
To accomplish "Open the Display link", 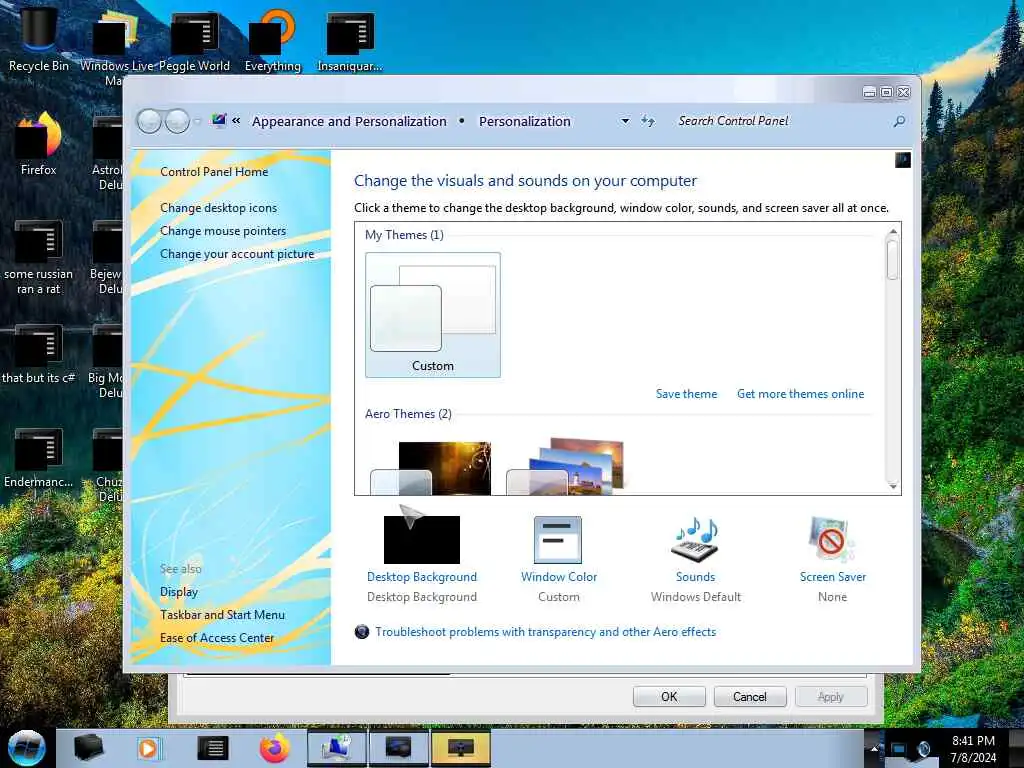I will 179,592.
